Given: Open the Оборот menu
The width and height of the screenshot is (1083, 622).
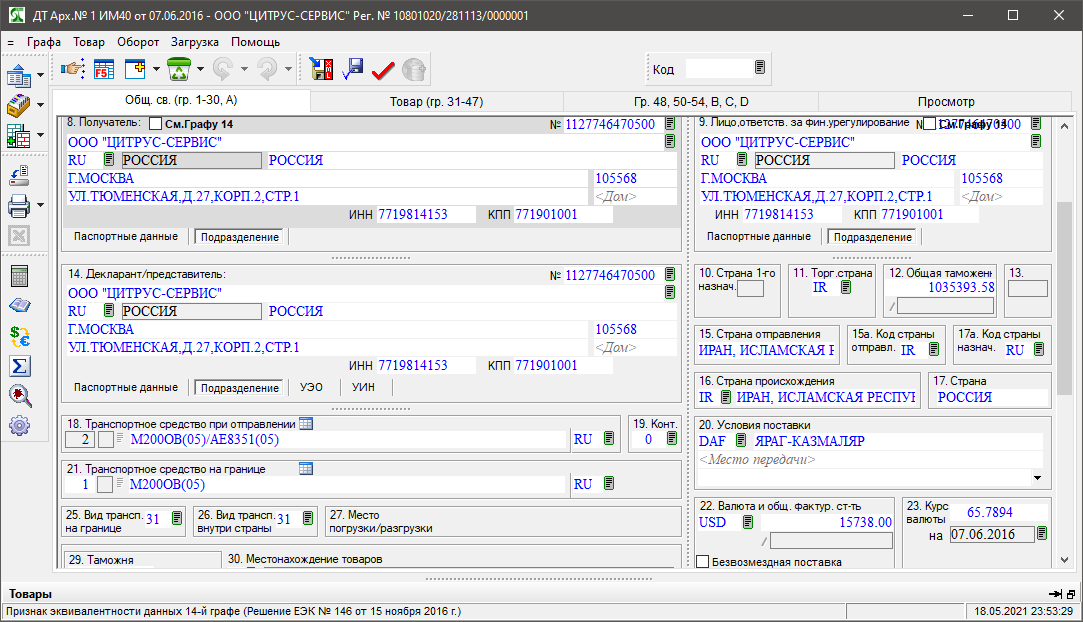Looking at the screenshot, I should point(138,42).
